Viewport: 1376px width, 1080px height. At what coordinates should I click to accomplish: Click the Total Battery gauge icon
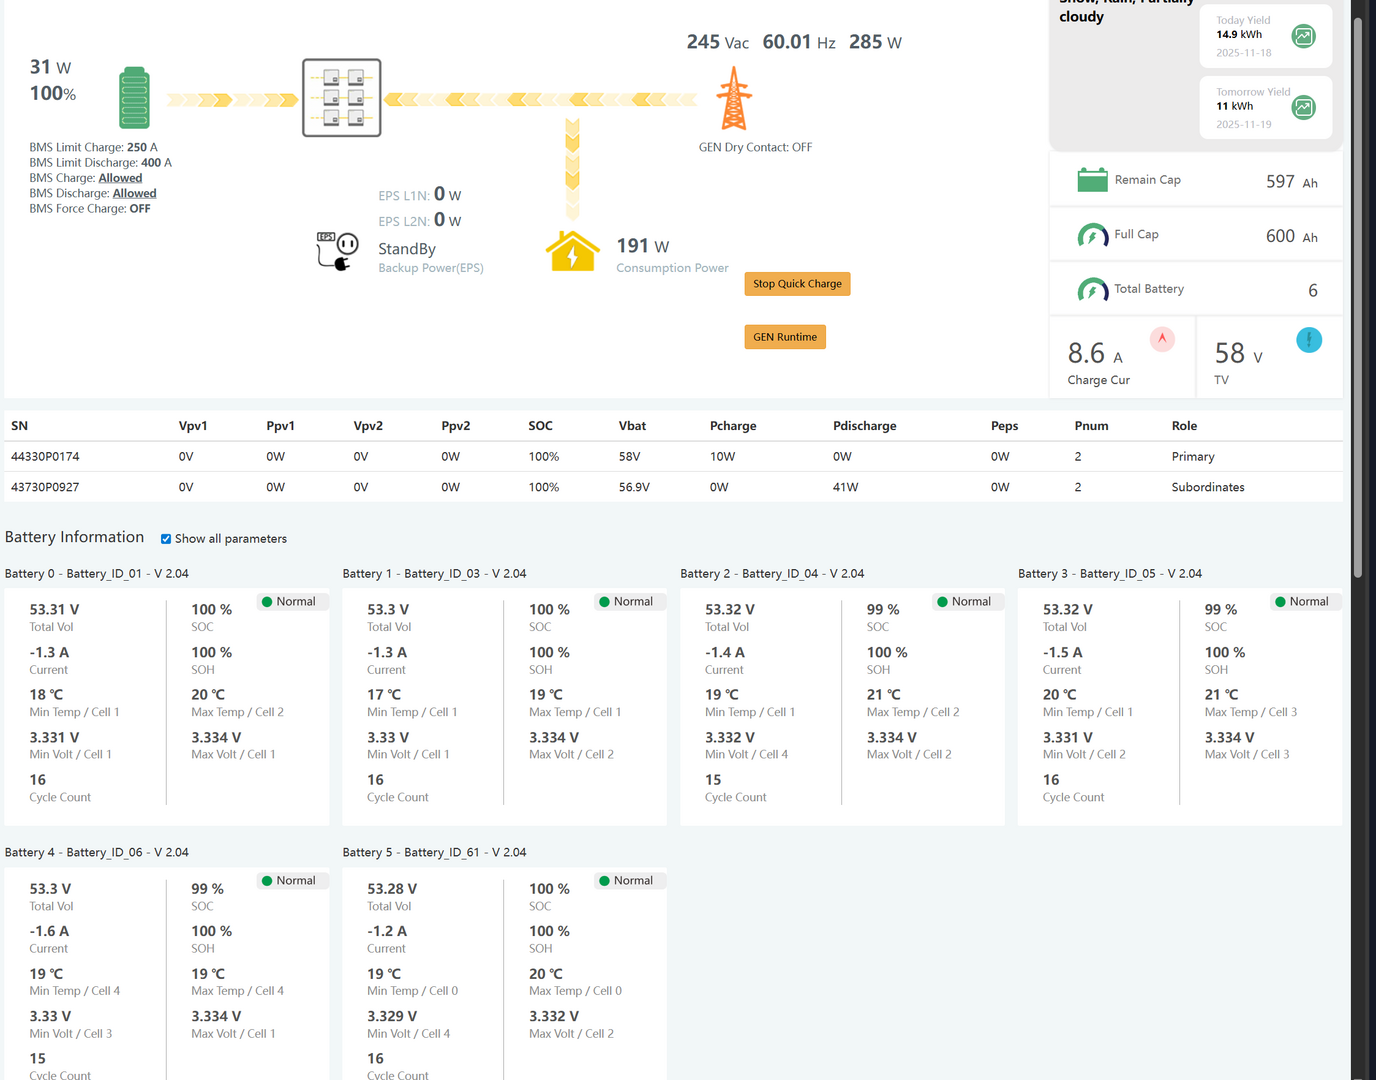point(1092,290)
